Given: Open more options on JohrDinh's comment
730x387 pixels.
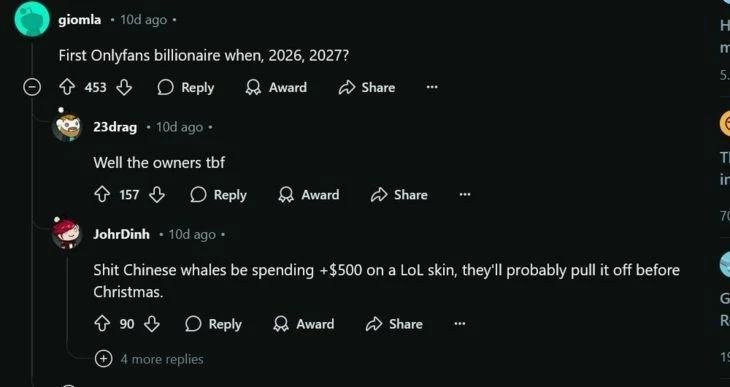Looking at the screenshot, I should point(460,324).
